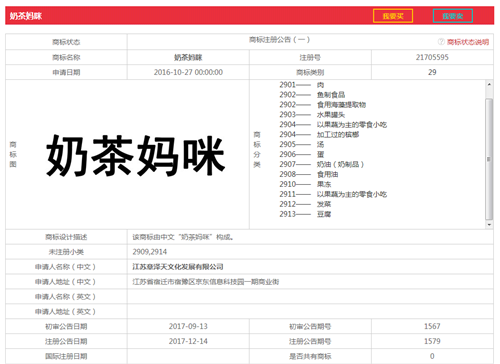This screenshot has width=500, height=364.
Task: Select the 2901 肉 classification entry
Action: coord(302,85)
